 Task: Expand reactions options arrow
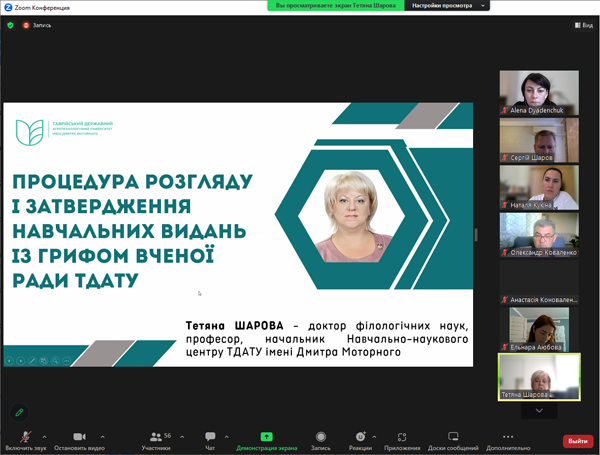tap(374, 437)
